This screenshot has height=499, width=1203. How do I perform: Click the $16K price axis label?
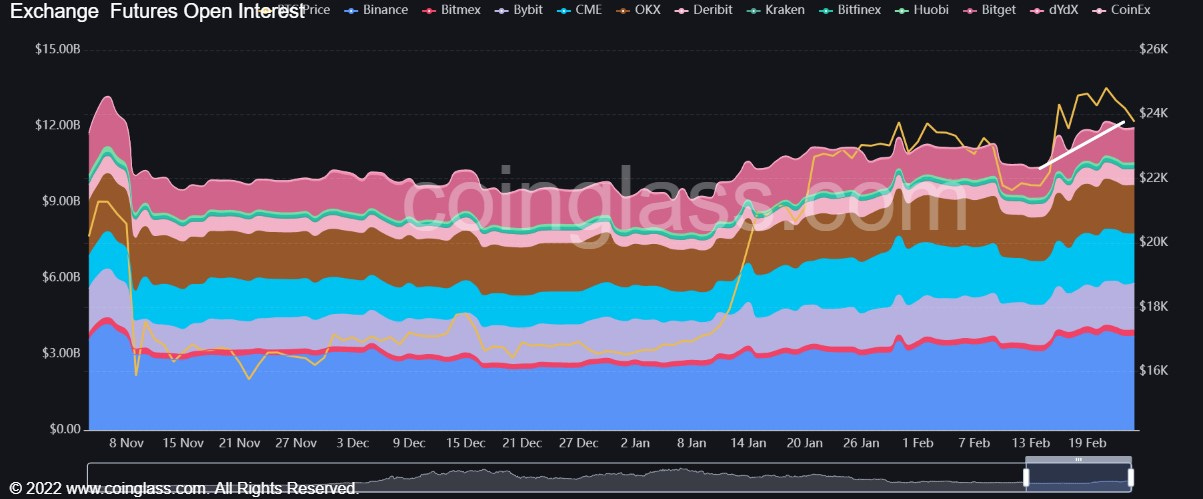coord(1153,370)
